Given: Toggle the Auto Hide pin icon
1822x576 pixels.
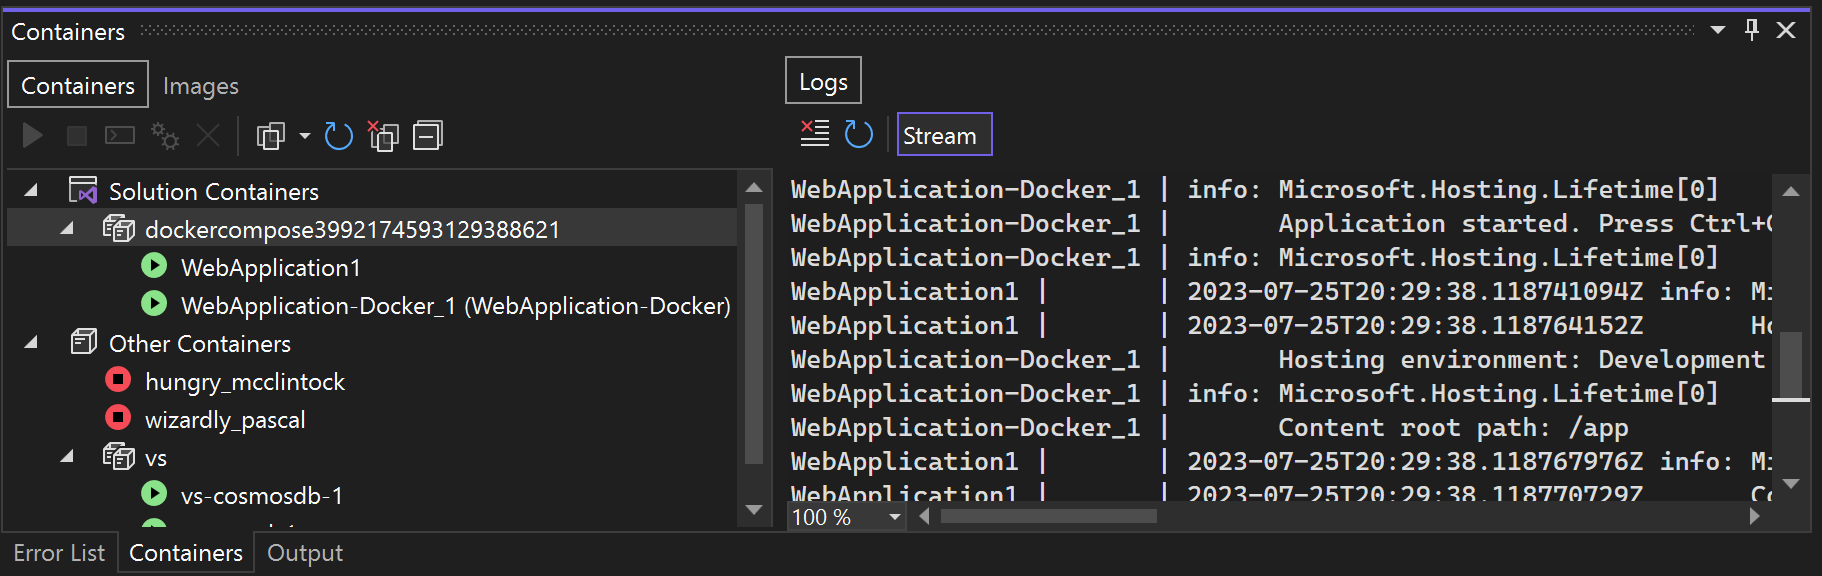Looking at the screenshot, I should 1752,30.
